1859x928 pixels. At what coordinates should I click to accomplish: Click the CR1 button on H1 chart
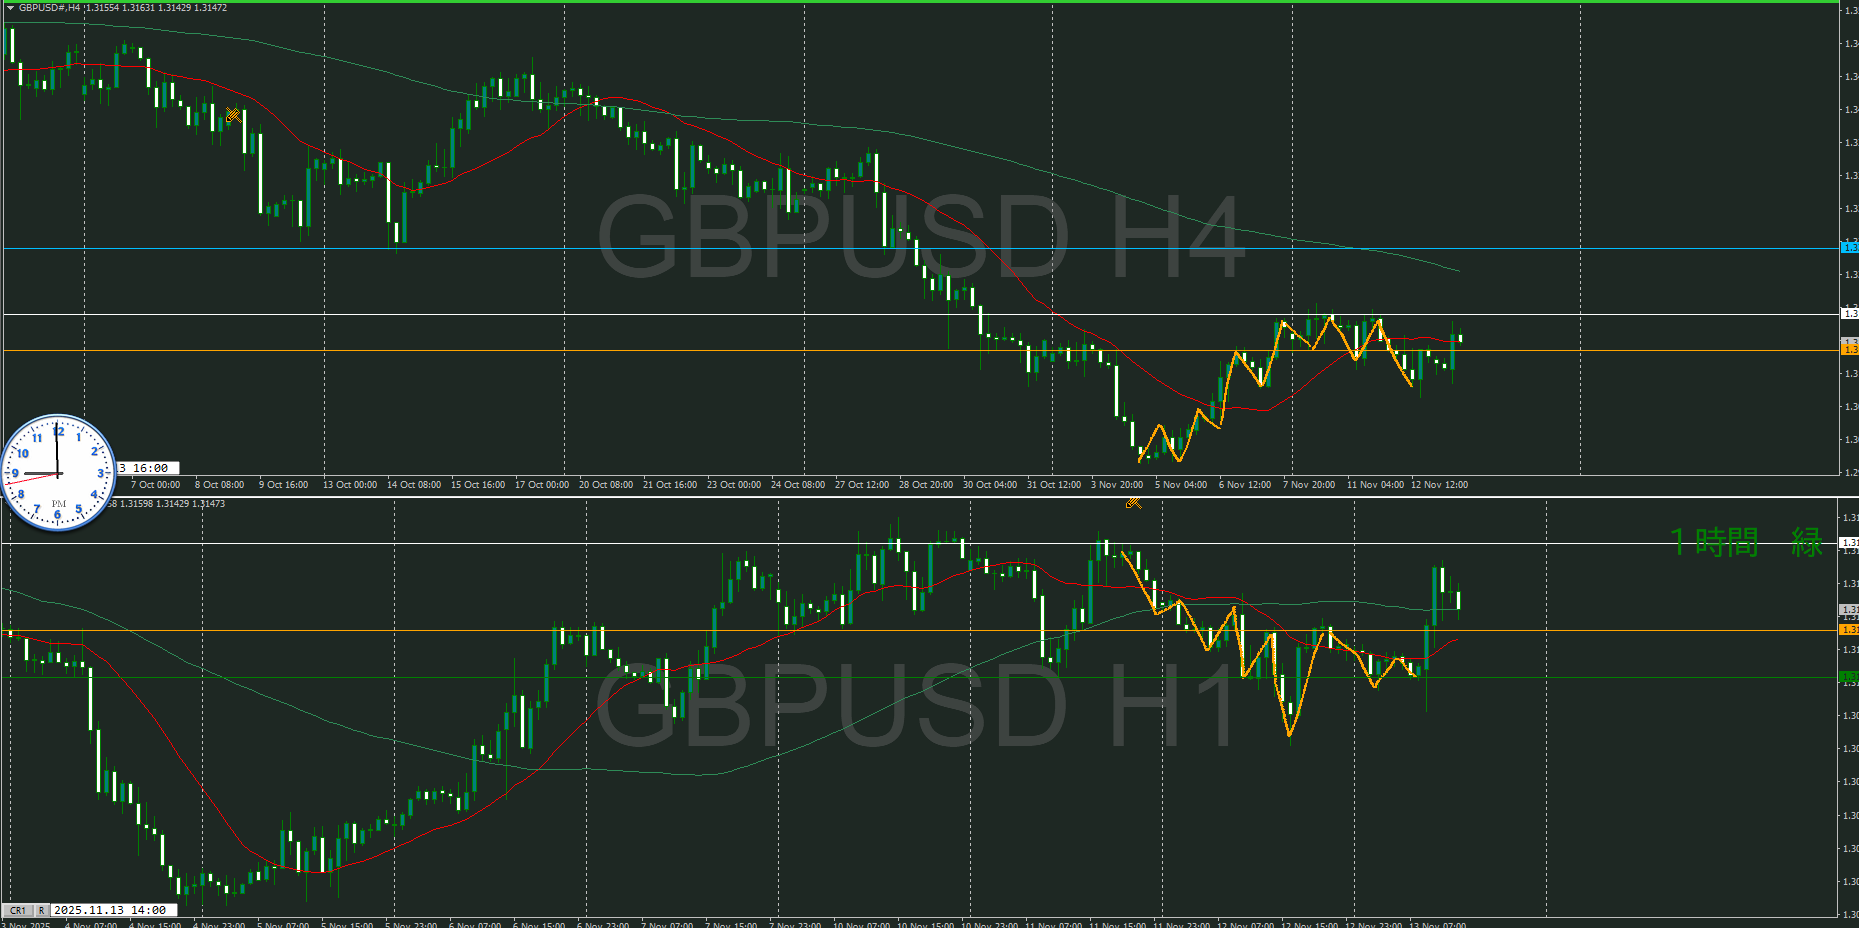18,910
